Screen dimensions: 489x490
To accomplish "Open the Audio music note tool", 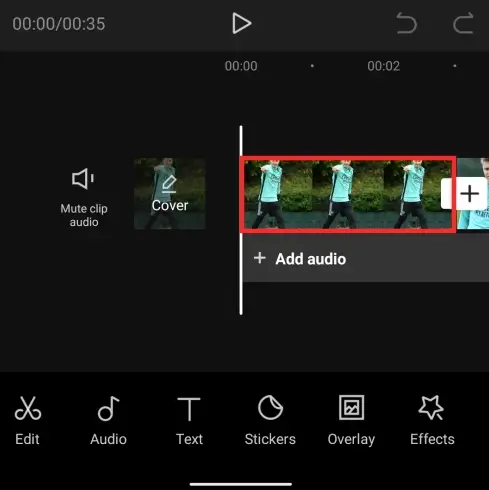I will (x=108, y=421).
